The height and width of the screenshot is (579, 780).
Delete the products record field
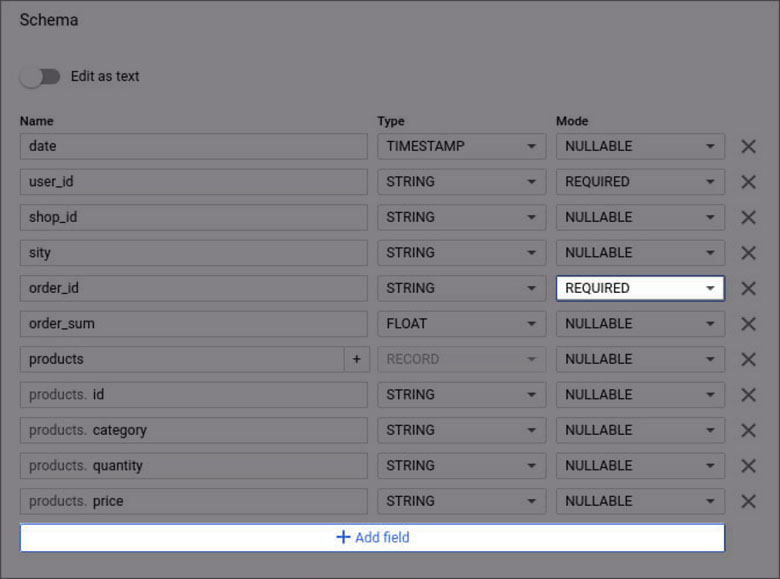coord(748,359)
